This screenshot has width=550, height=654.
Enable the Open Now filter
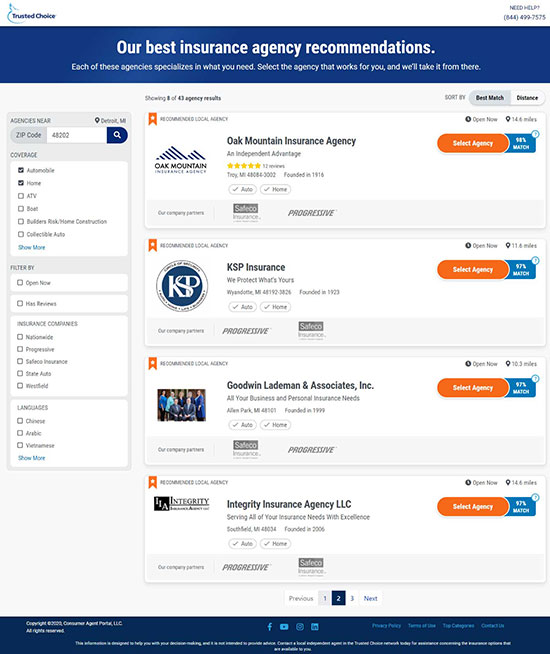click(20, 282)
